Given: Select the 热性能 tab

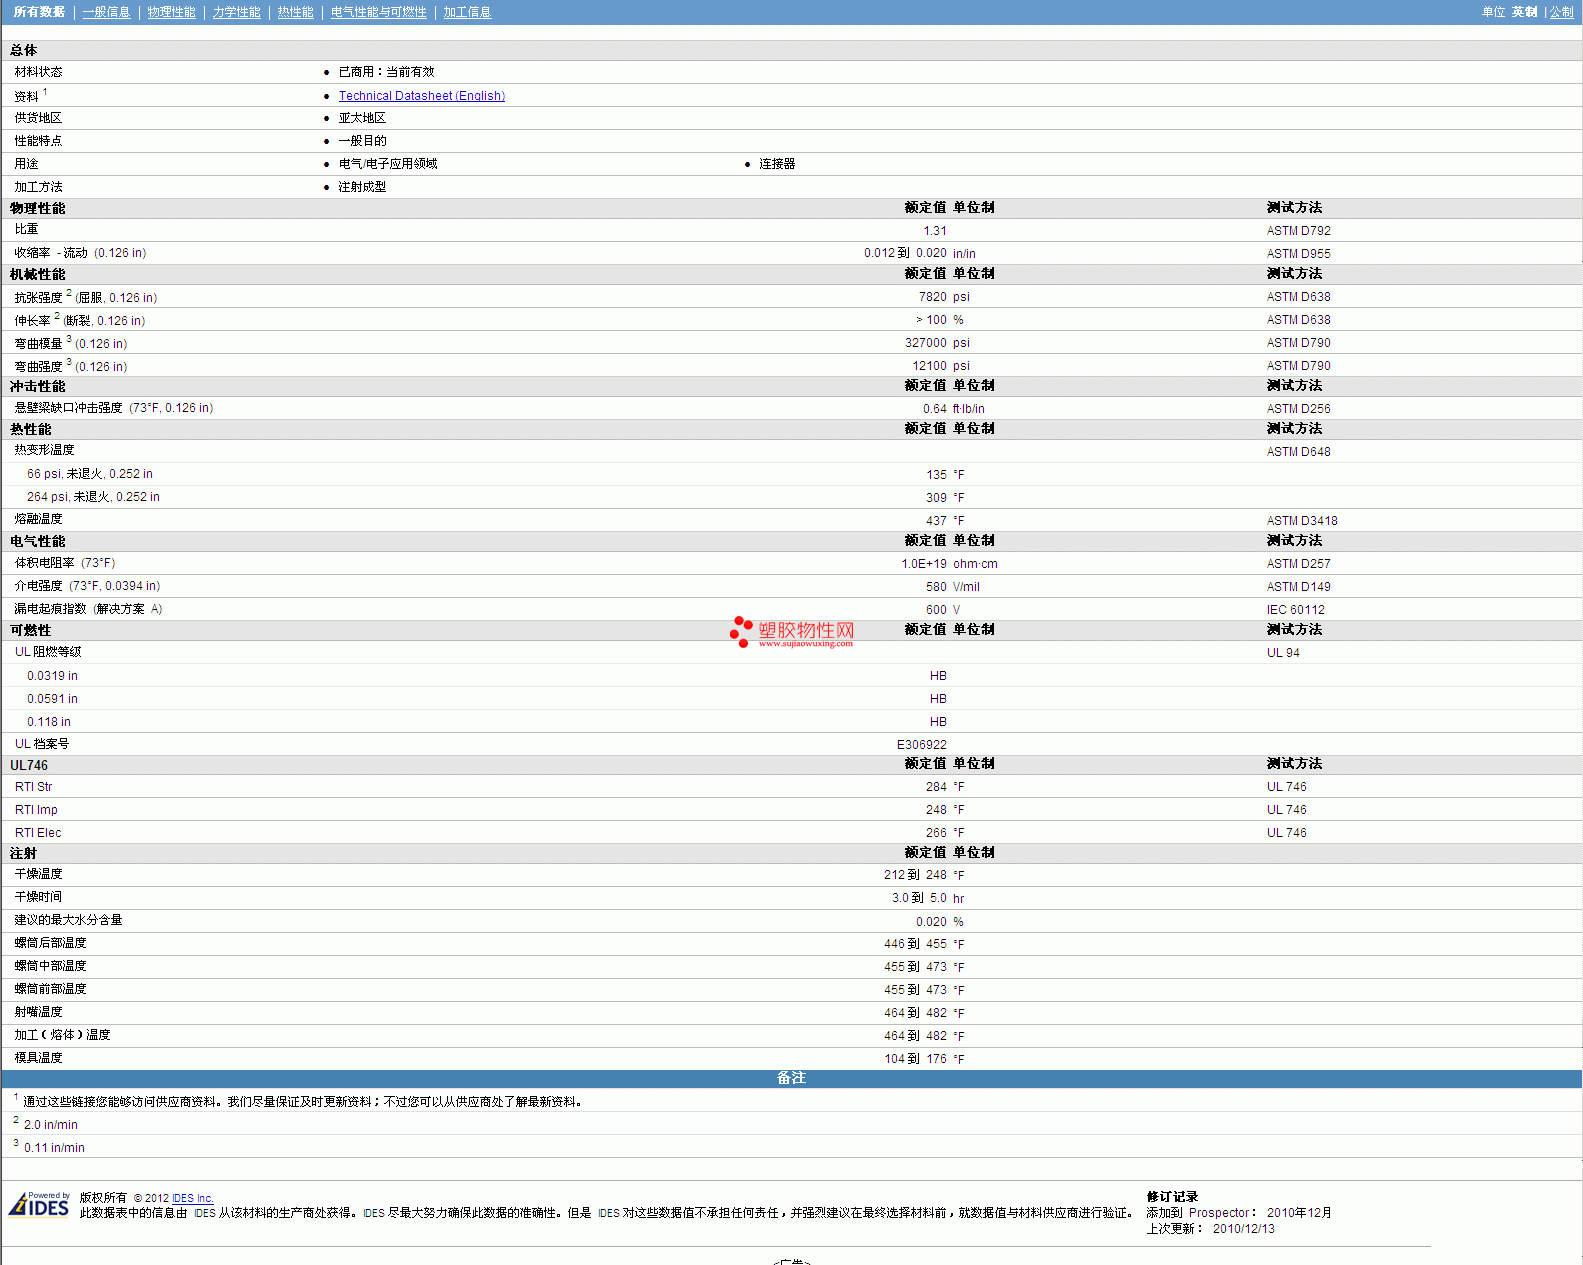Looking at the screenshot, I should [x=295, y=12].
